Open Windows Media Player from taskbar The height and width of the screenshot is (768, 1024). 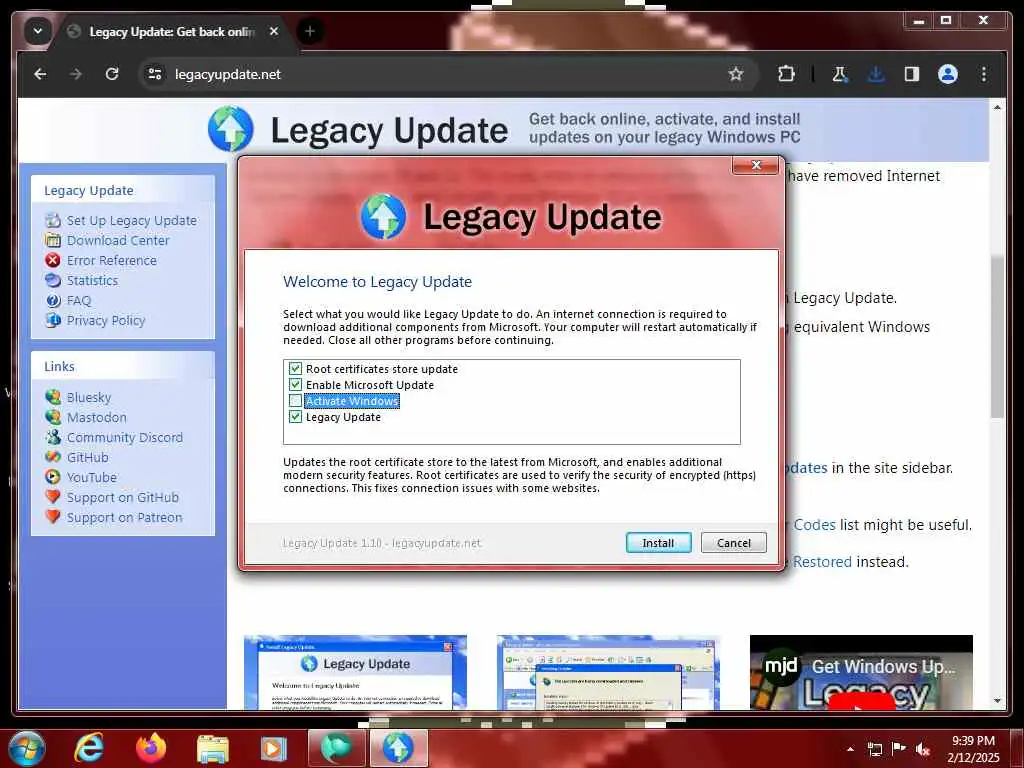pos(273,749)
